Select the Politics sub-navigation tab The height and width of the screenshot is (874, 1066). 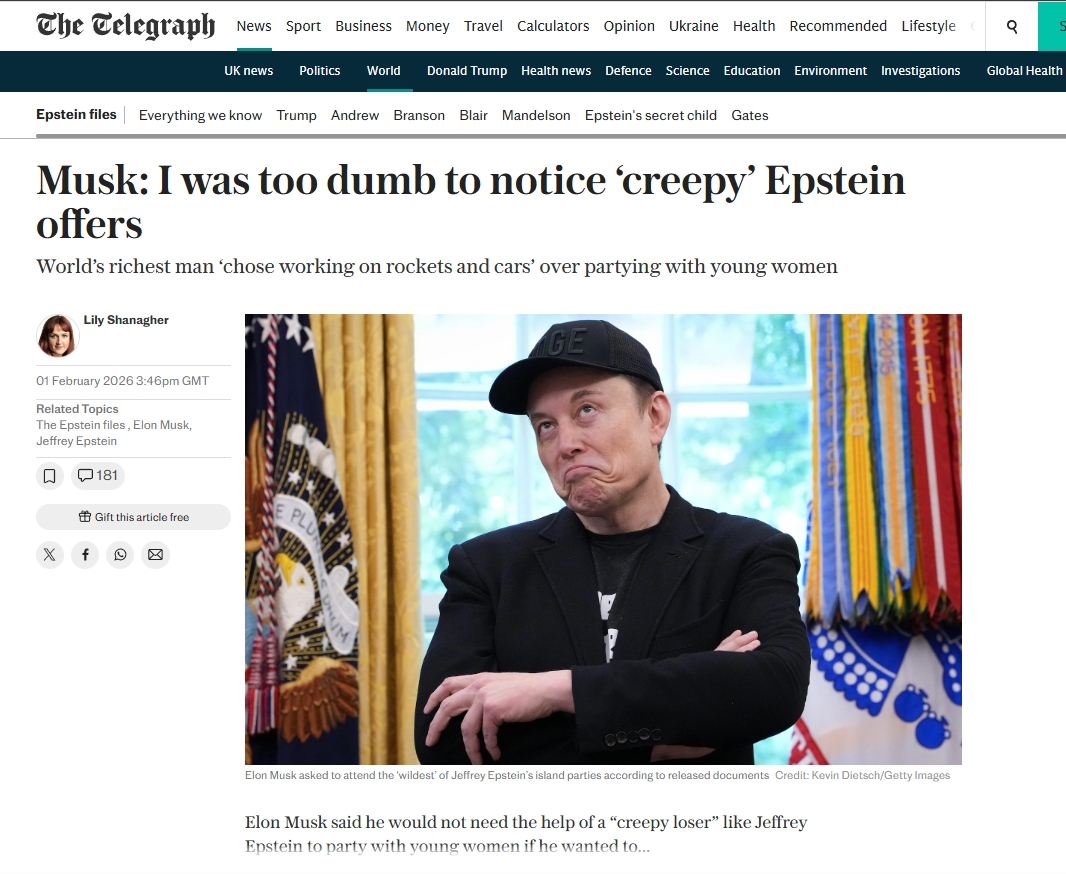[320, 71]
